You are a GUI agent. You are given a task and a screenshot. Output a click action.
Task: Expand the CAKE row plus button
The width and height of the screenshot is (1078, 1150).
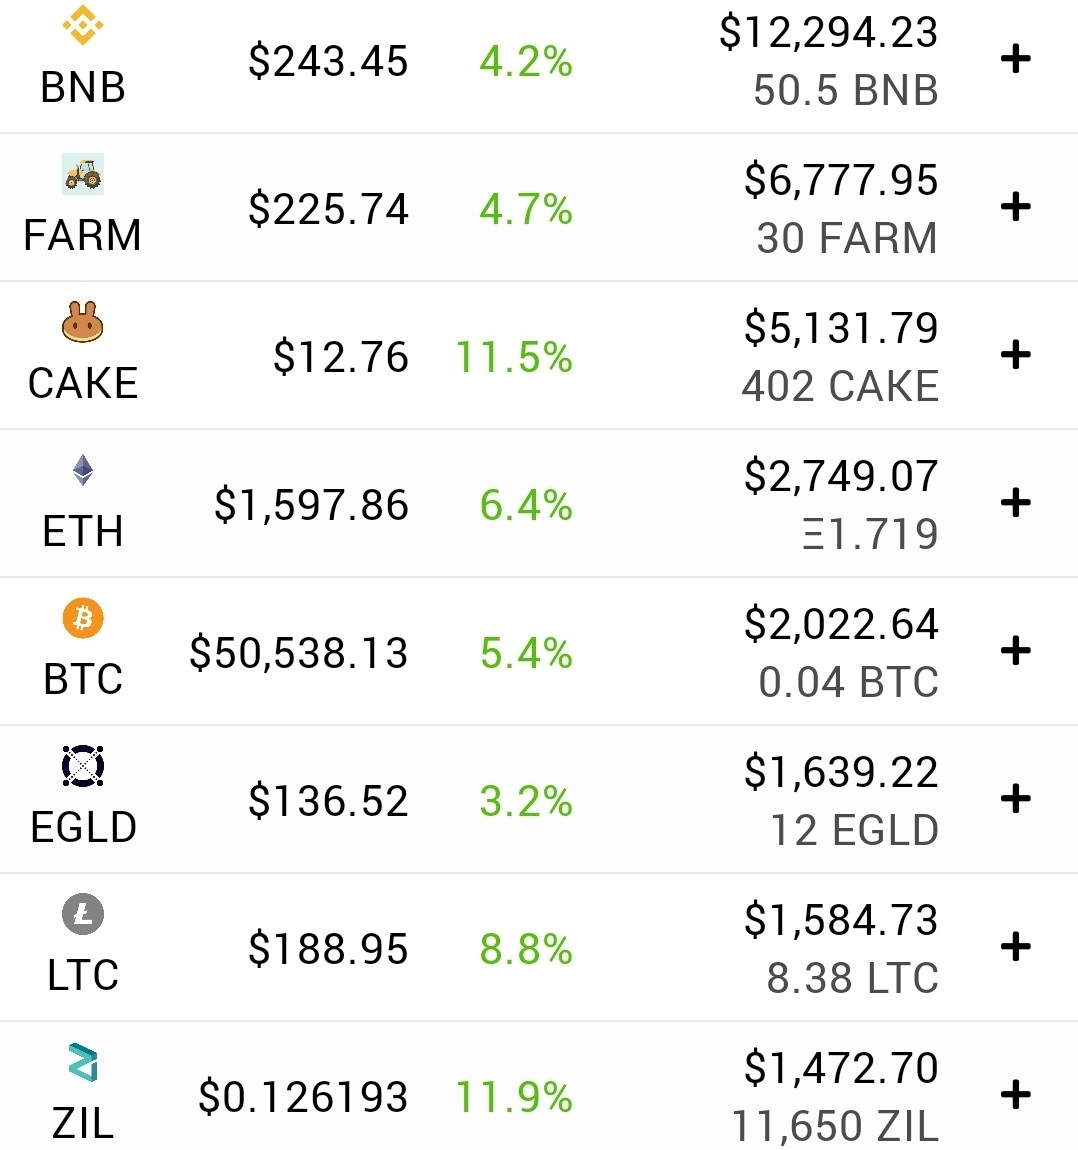coord(1016,355)
